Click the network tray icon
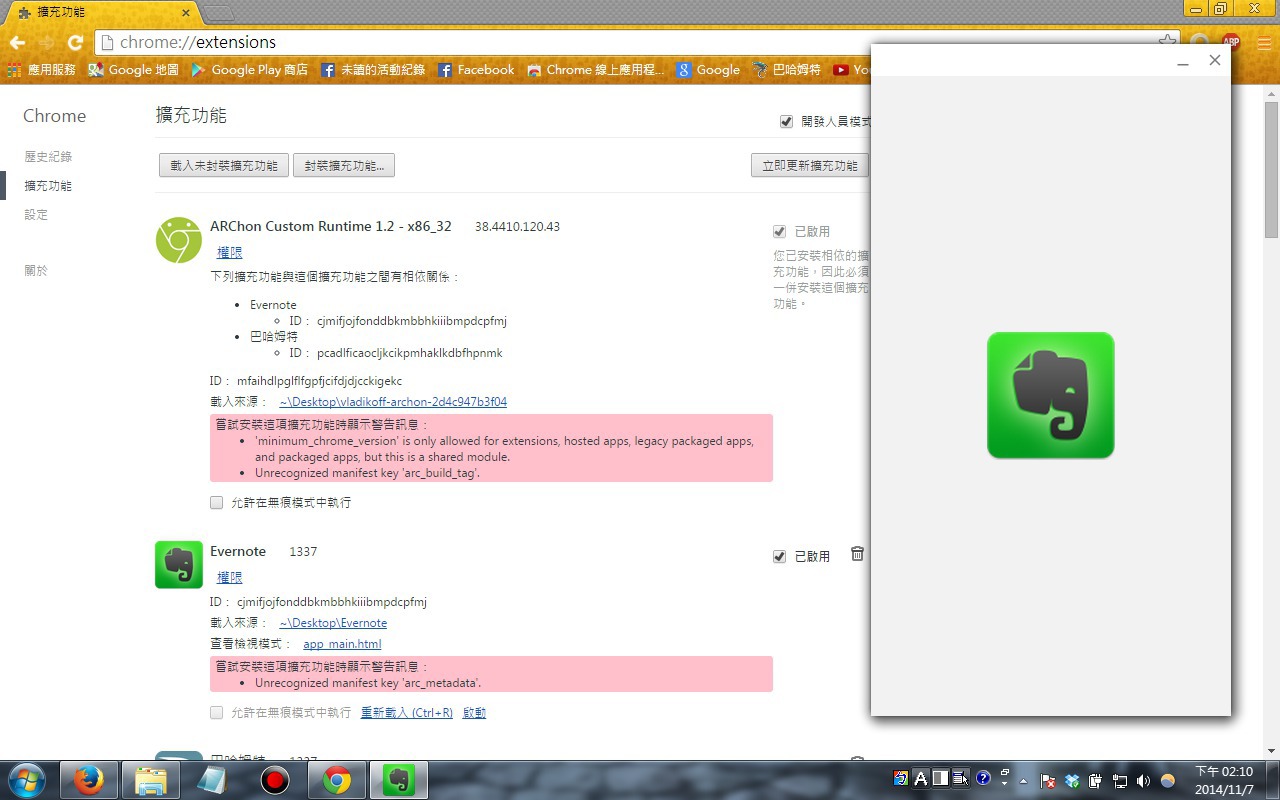Viewport: 1280px width, 800px height. 1119,780
